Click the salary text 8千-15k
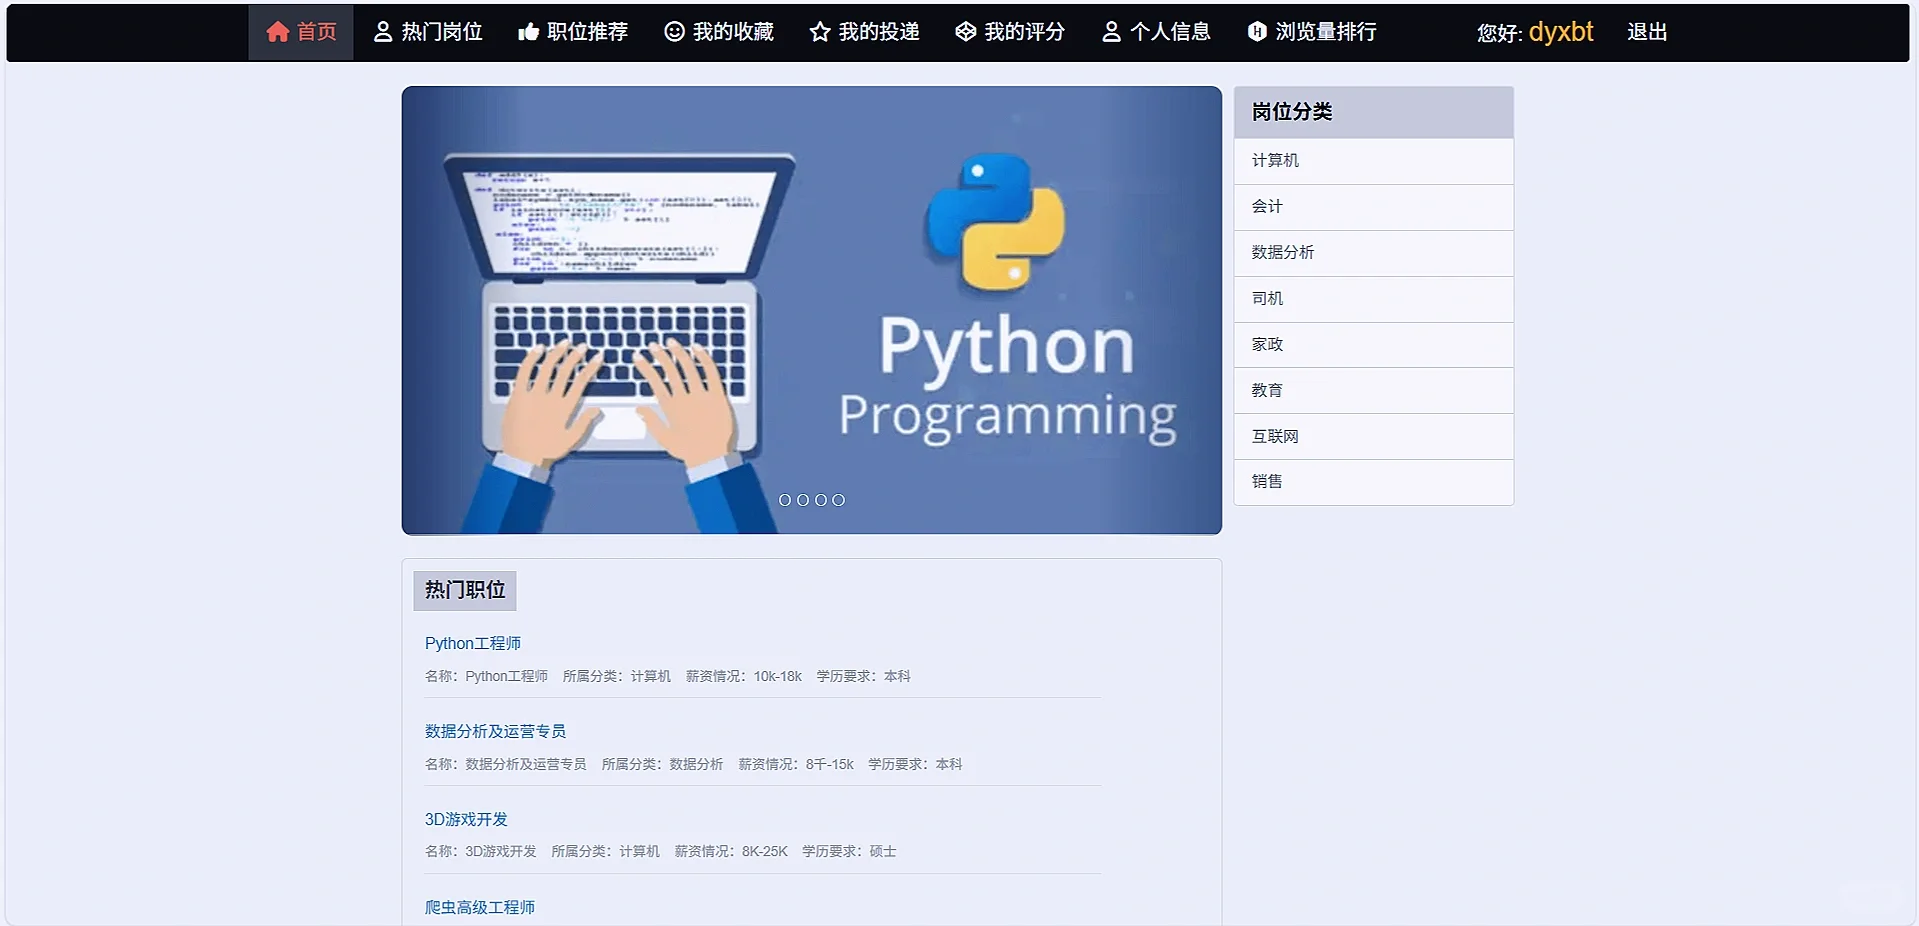The height and width of the screenshot is (926, 1919). click(x=830, y=764)
